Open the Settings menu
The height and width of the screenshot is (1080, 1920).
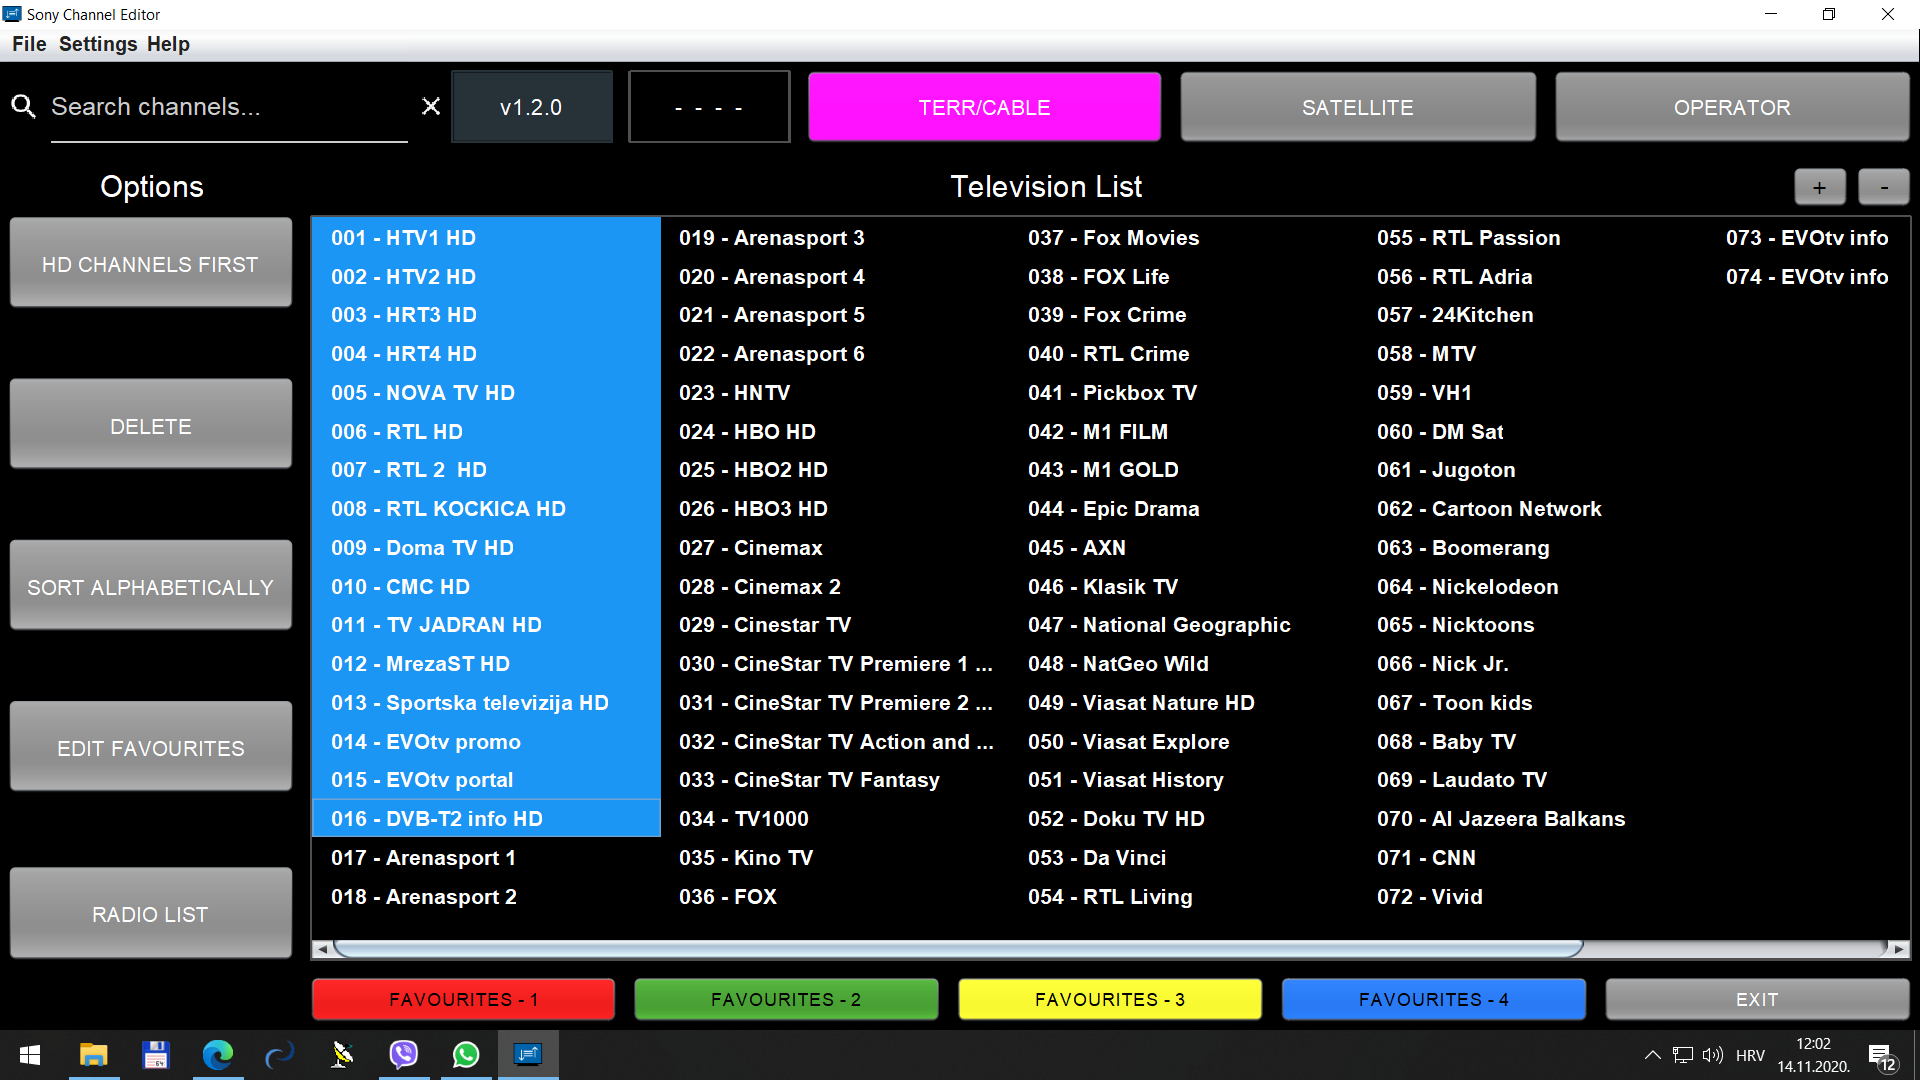coord(98,44)
